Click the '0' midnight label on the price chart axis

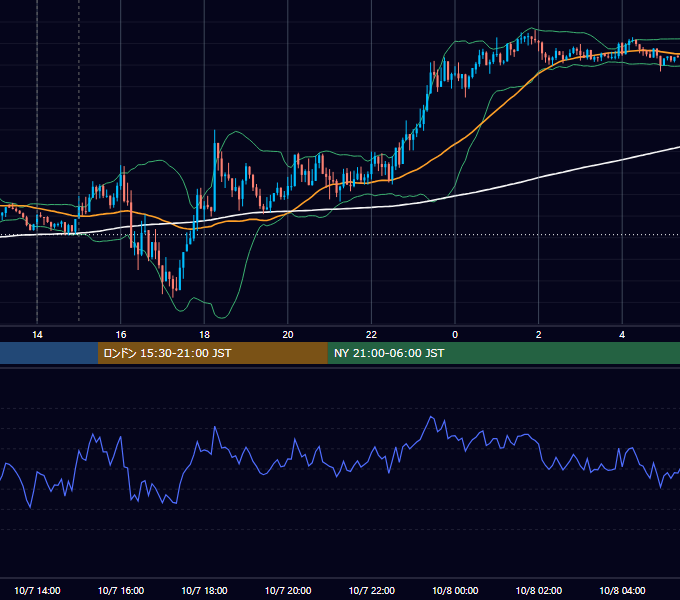455,335
